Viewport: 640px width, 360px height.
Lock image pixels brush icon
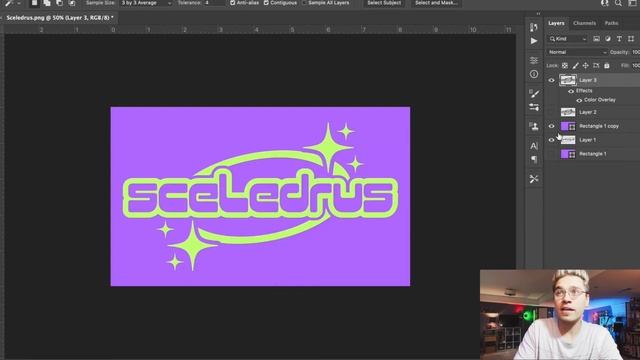[575, 65]
